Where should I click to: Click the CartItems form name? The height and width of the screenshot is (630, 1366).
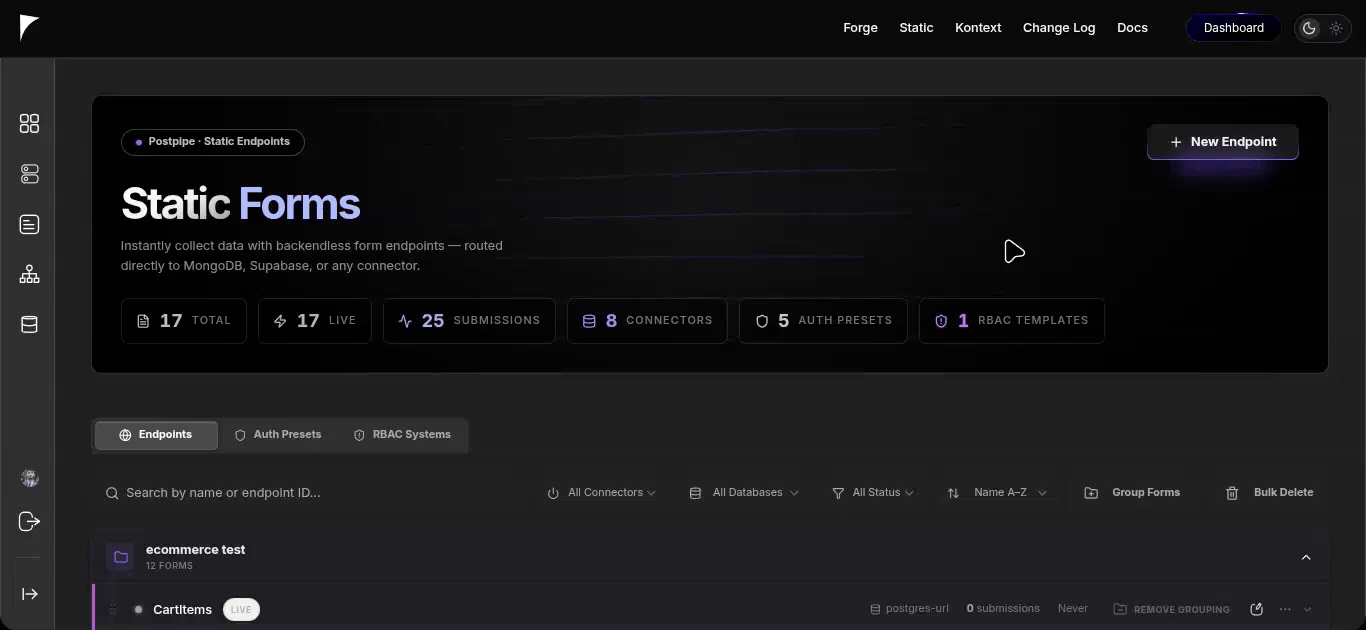click(x=182, y=609)
